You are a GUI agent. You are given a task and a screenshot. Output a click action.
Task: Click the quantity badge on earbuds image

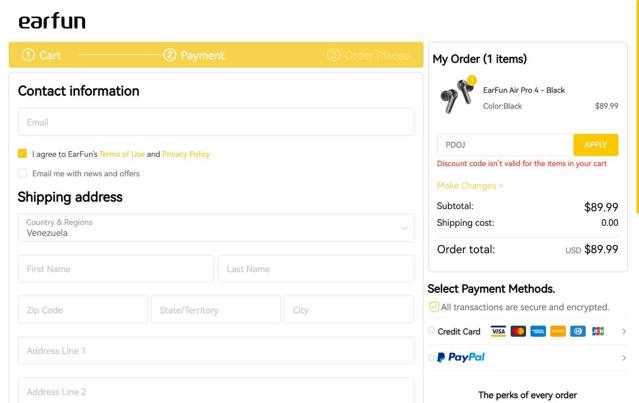pyautogui.click(x=472, y=80)
